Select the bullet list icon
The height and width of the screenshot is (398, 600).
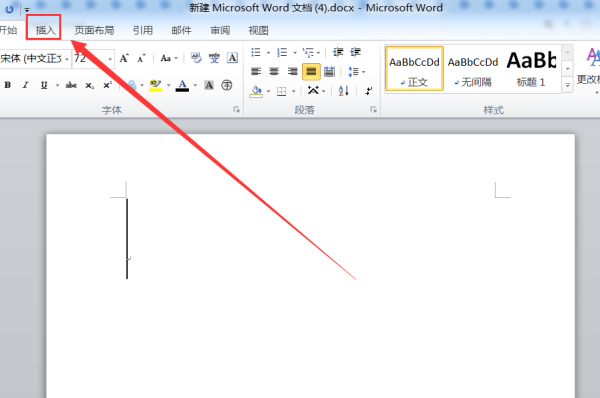[256, 52]
